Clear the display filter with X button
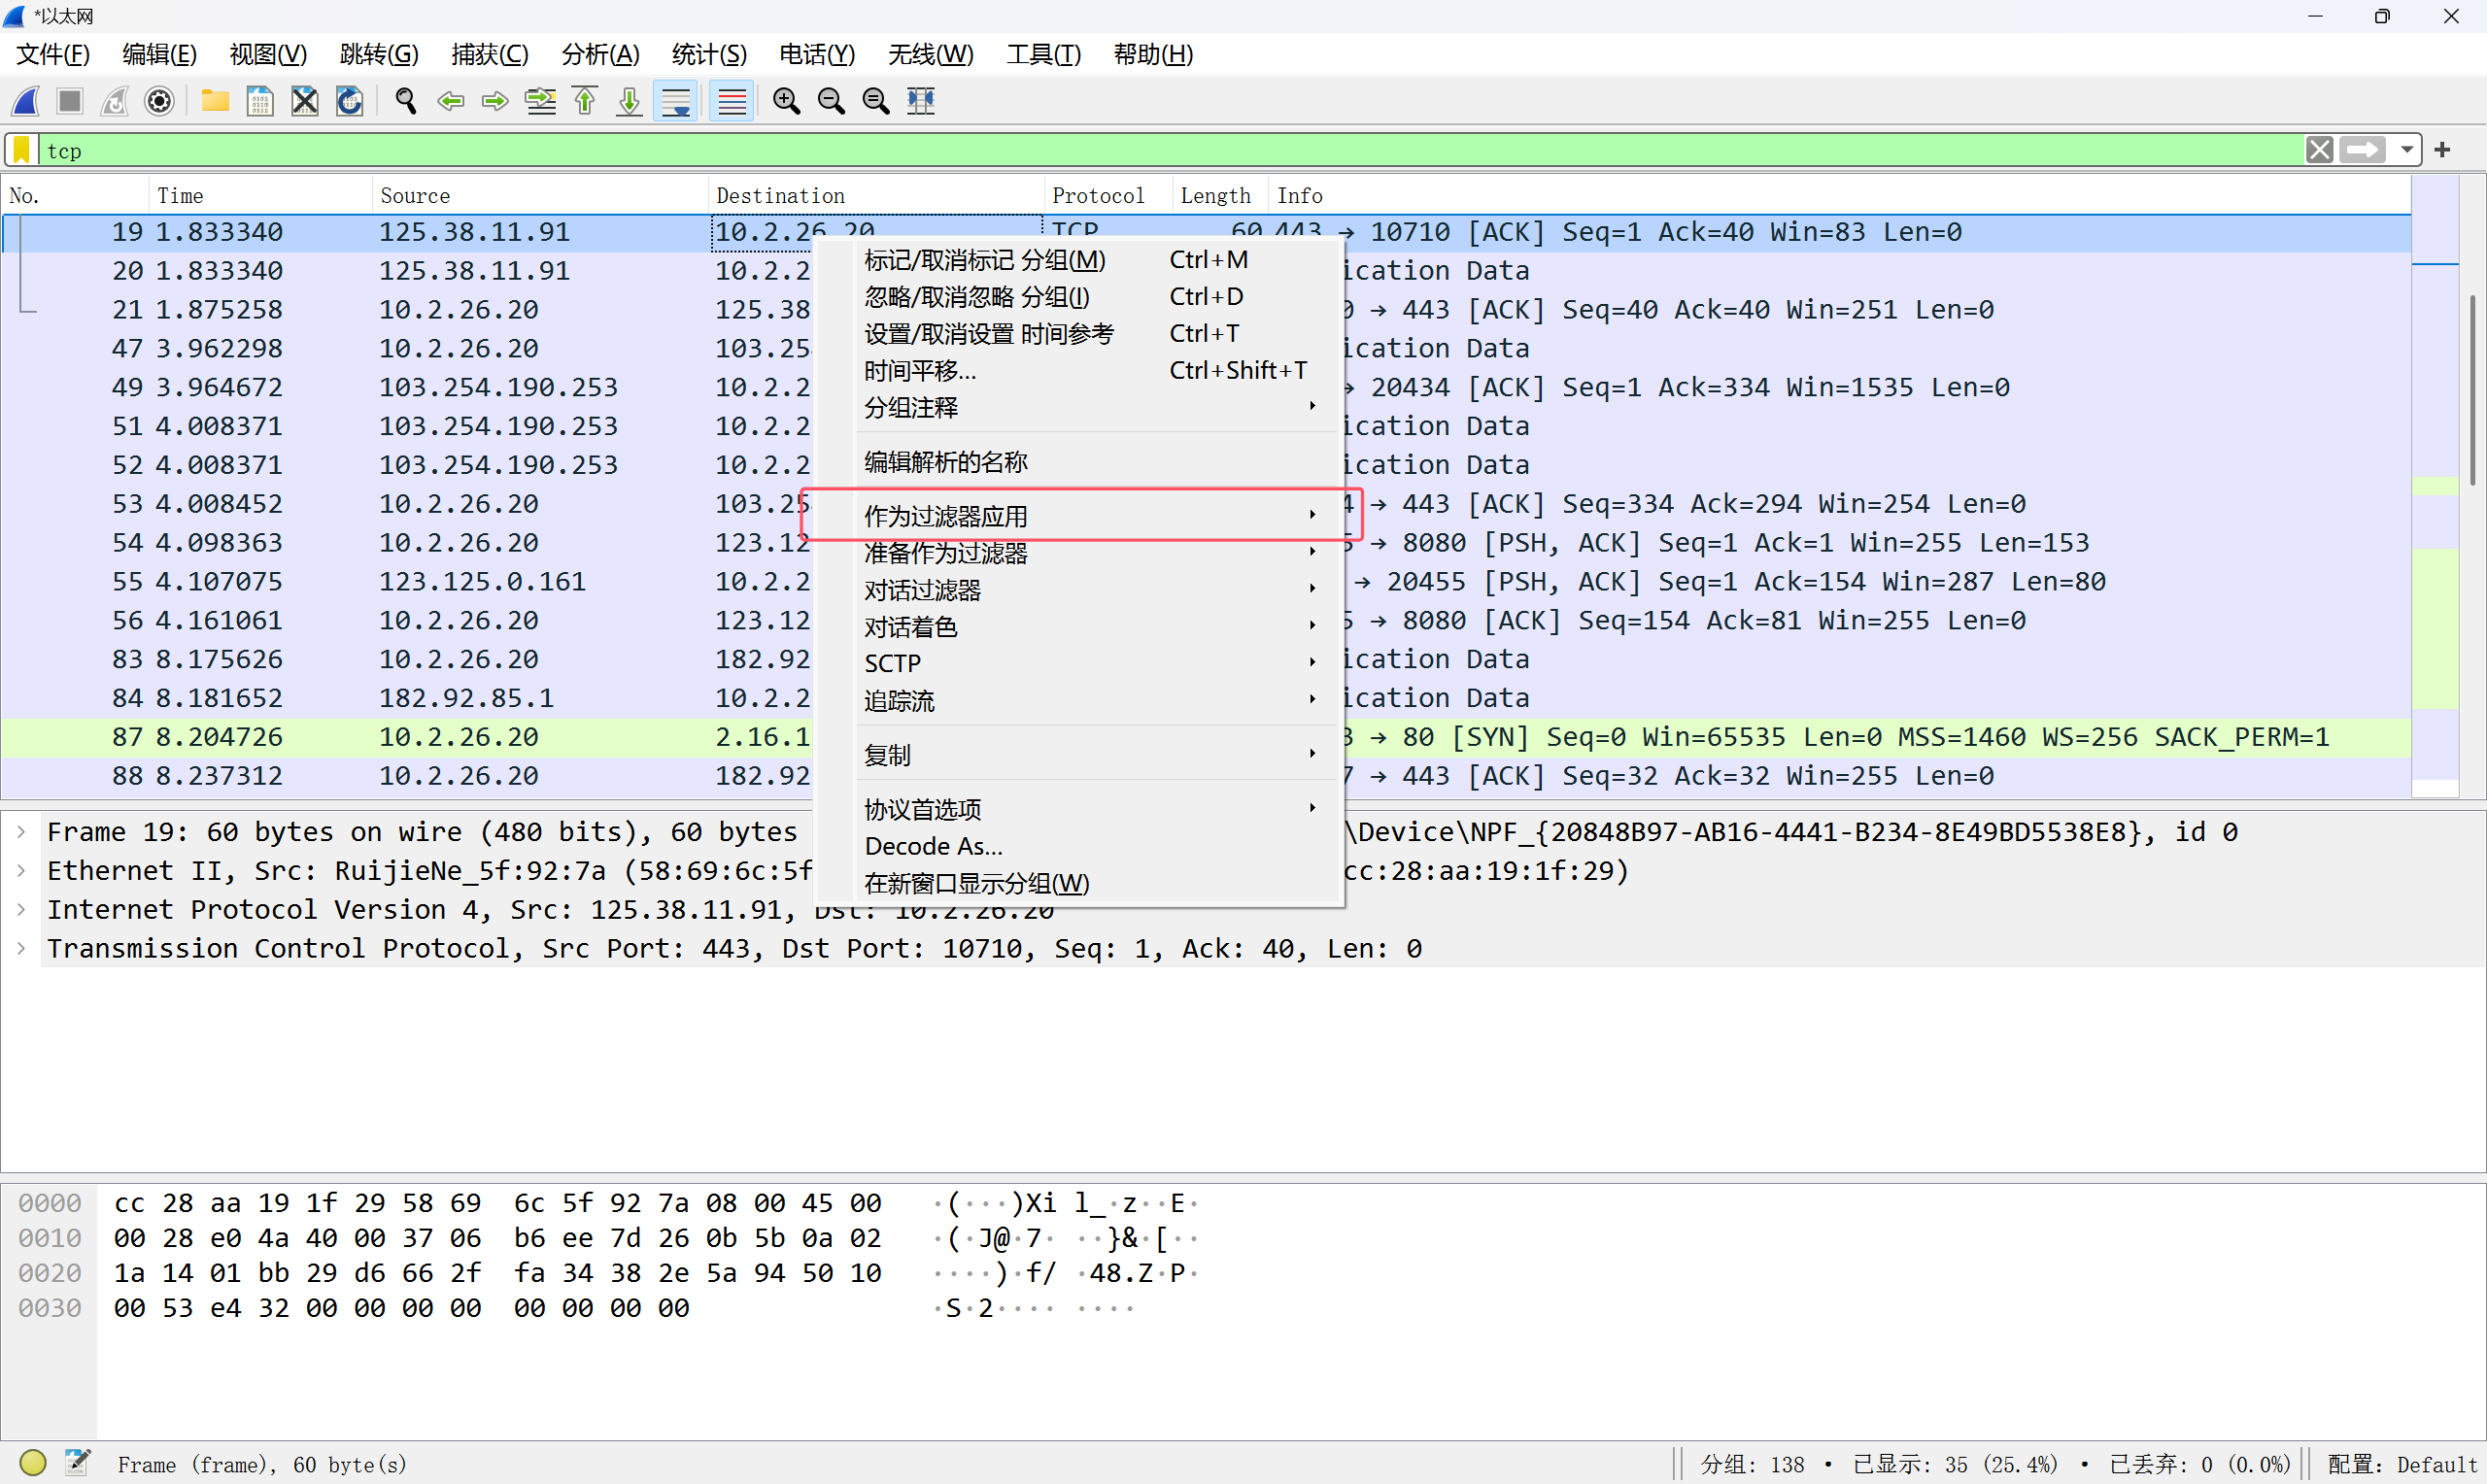The height and width of the screenshot is (1484, 2487). [2319, 150]
